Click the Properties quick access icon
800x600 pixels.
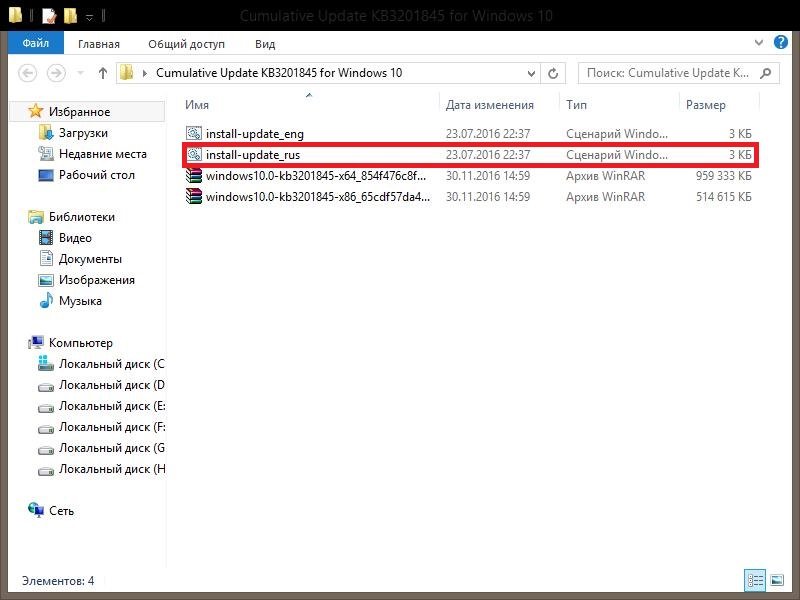pyautogui.click(x=49, y=16)
